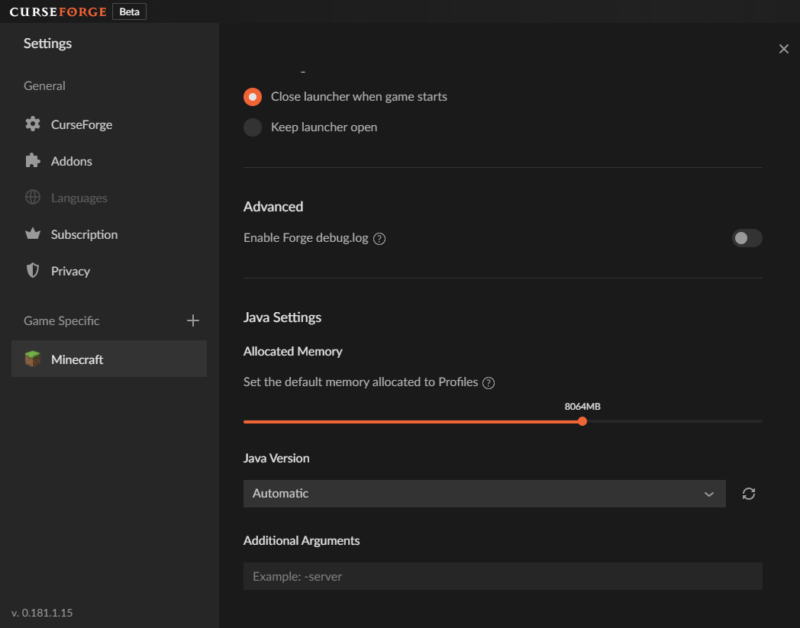Click the General section label
800x628 pixels.
[44, 86]
